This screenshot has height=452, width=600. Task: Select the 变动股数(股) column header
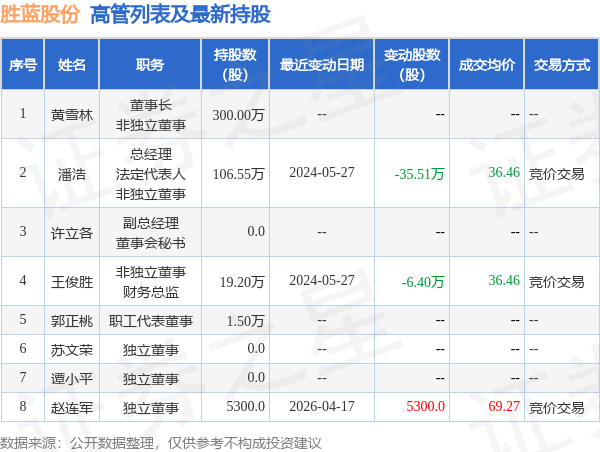pyautogui.click(x=412, y=65)
